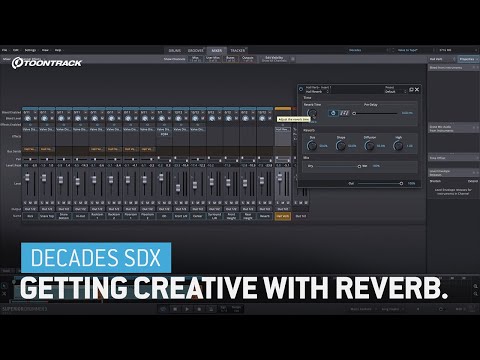The image size is (480, 360).
Task: Click the Dry/Wet mix slider
Action: point(338,166)
